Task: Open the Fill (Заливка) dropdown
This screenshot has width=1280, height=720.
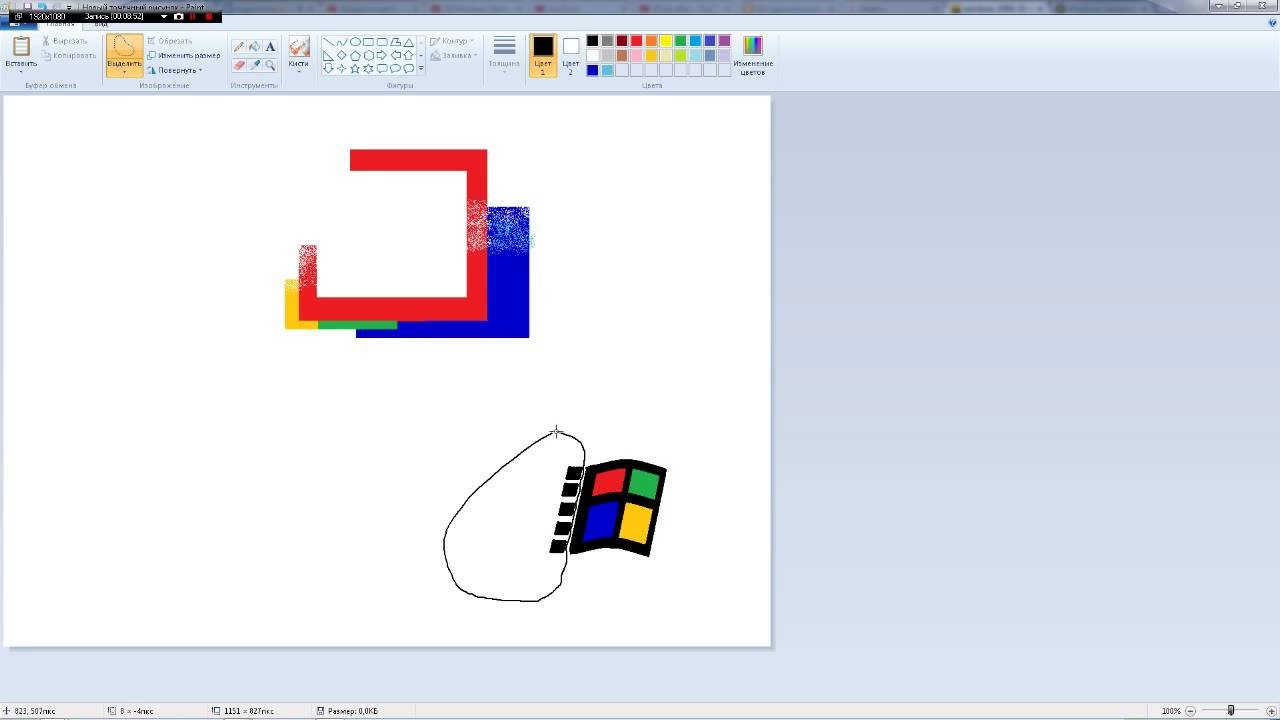Action: [453, 55]
